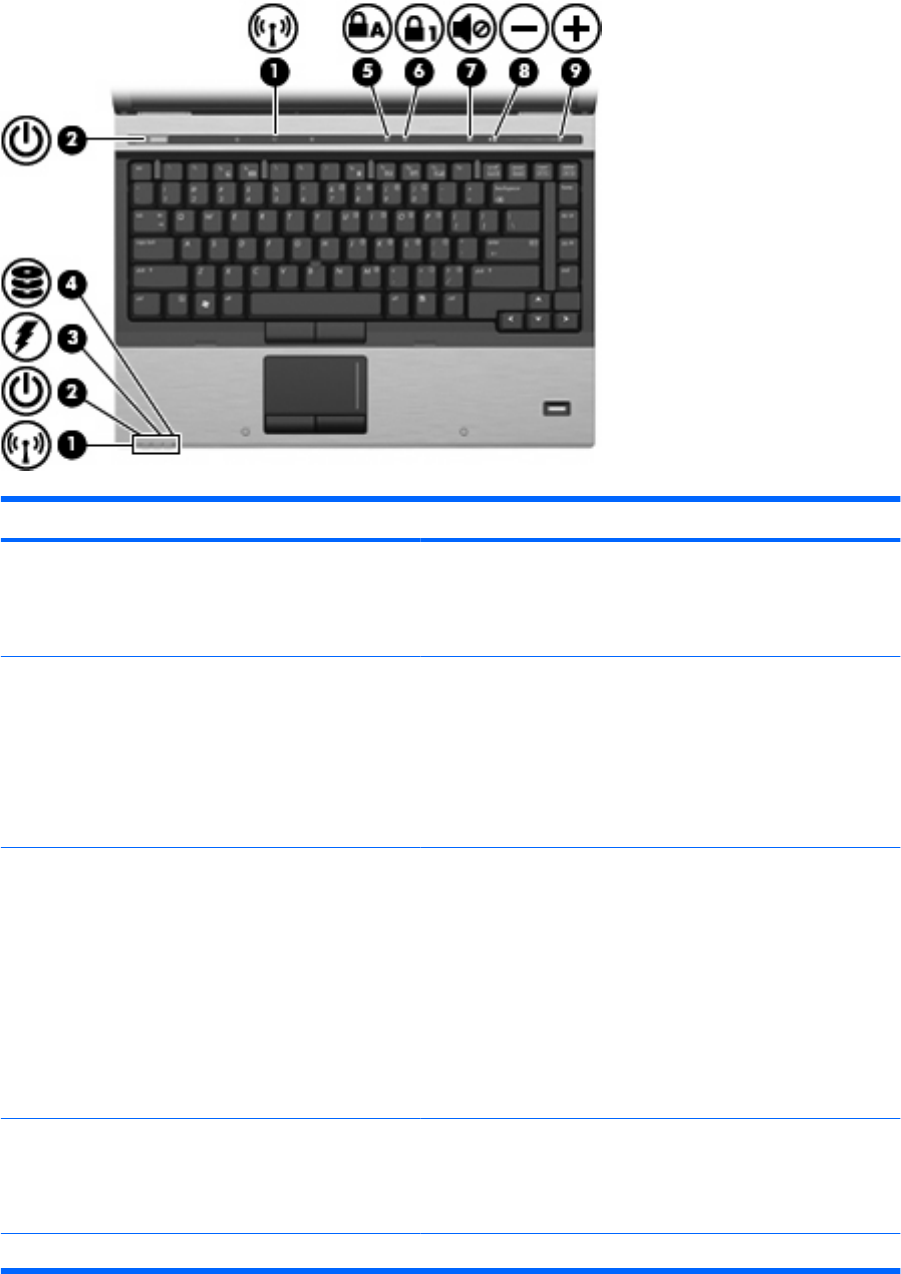Click the wireless icon beside the front lights
The image size is (901, 1274).
click(26, 445)
